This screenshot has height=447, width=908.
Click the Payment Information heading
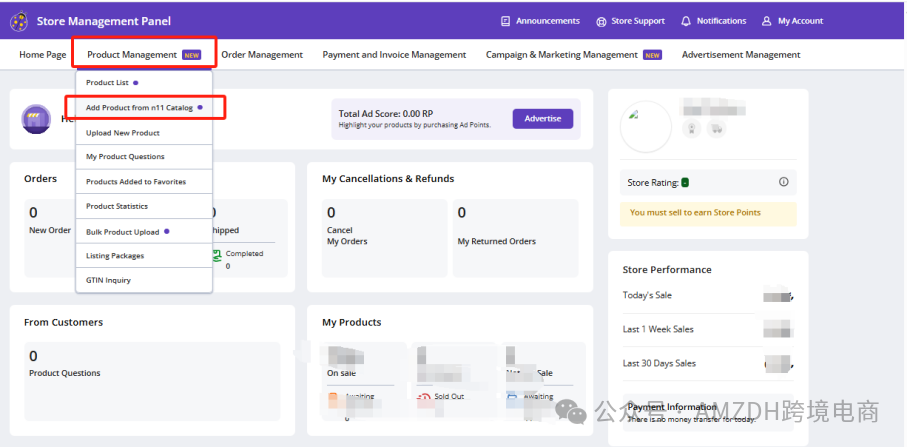click(672, 407)
